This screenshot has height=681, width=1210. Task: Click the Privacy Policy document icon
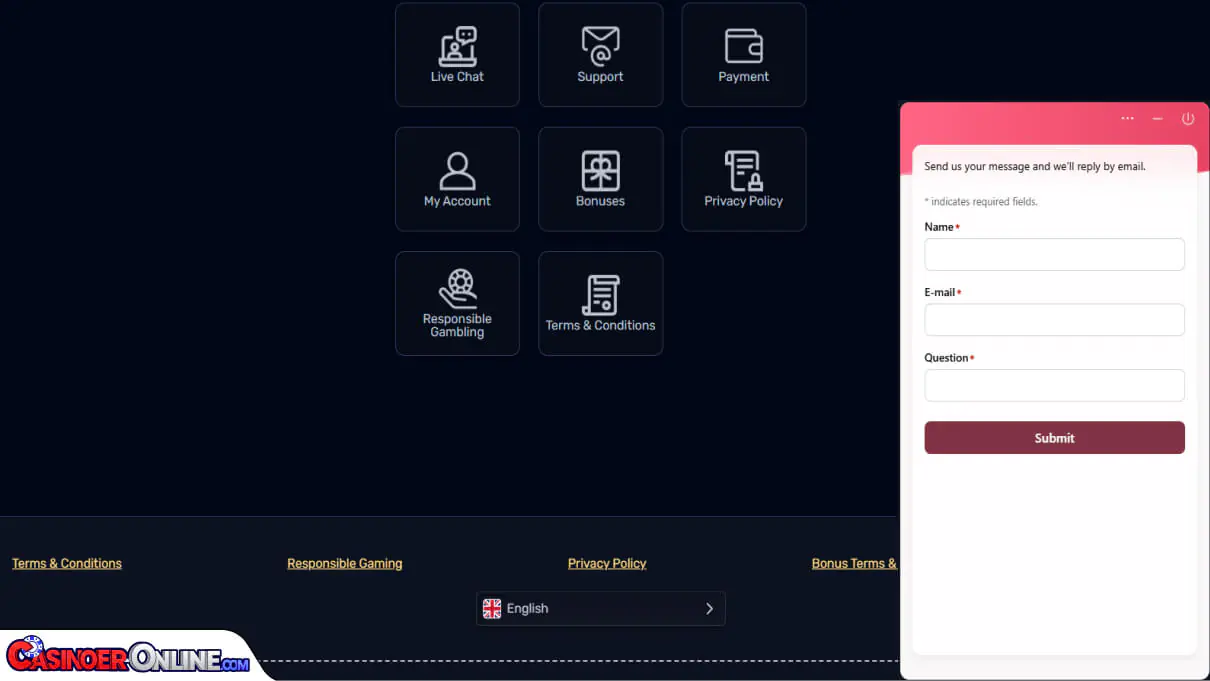pos(743,171)
